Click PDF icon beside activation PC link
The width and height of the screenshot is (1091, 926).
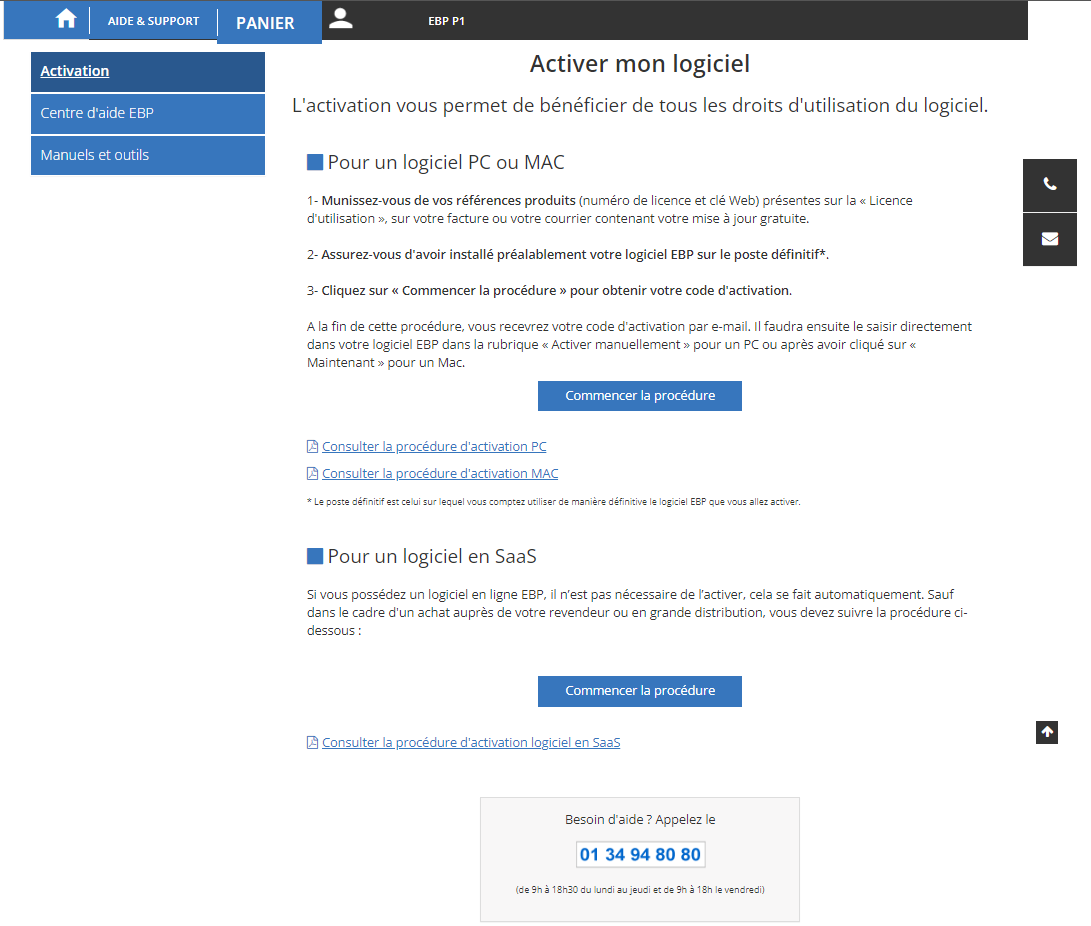312,447
